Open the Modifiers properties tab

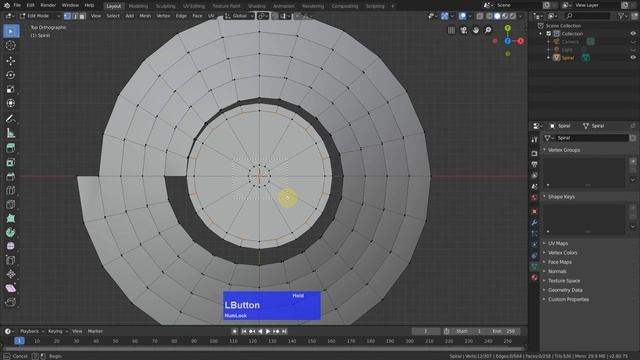pos(534,222)
